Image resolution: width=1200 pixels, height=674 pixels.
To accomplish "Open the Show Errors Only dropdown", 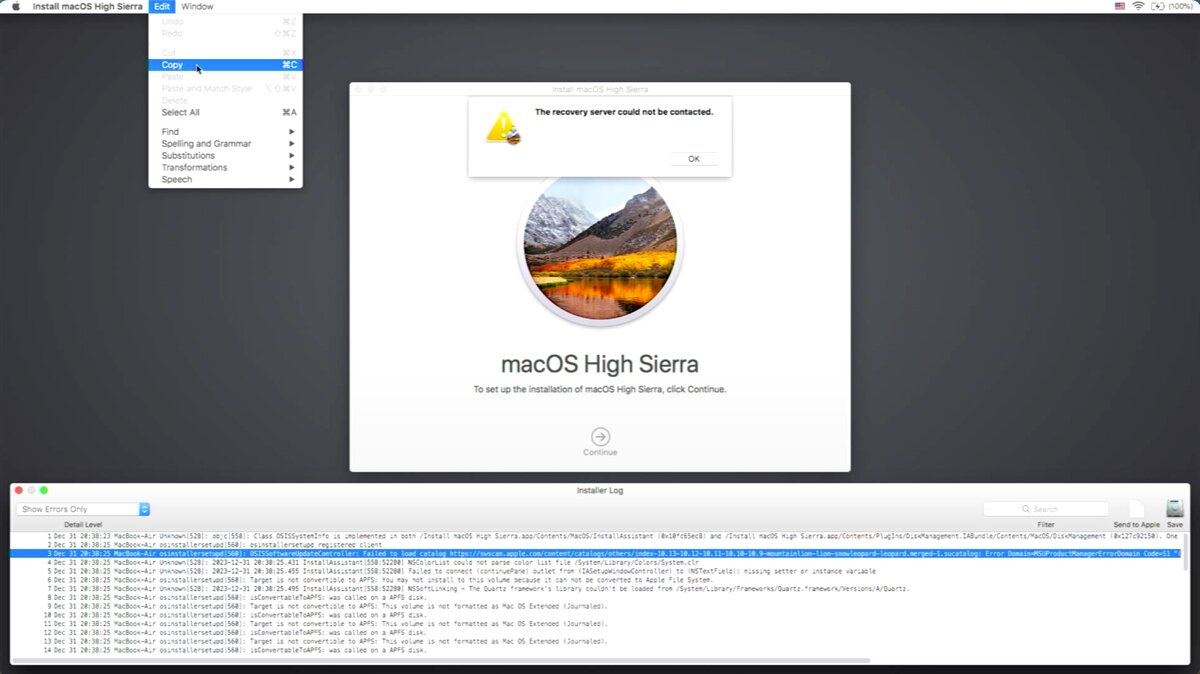I will tap(83, 509).
